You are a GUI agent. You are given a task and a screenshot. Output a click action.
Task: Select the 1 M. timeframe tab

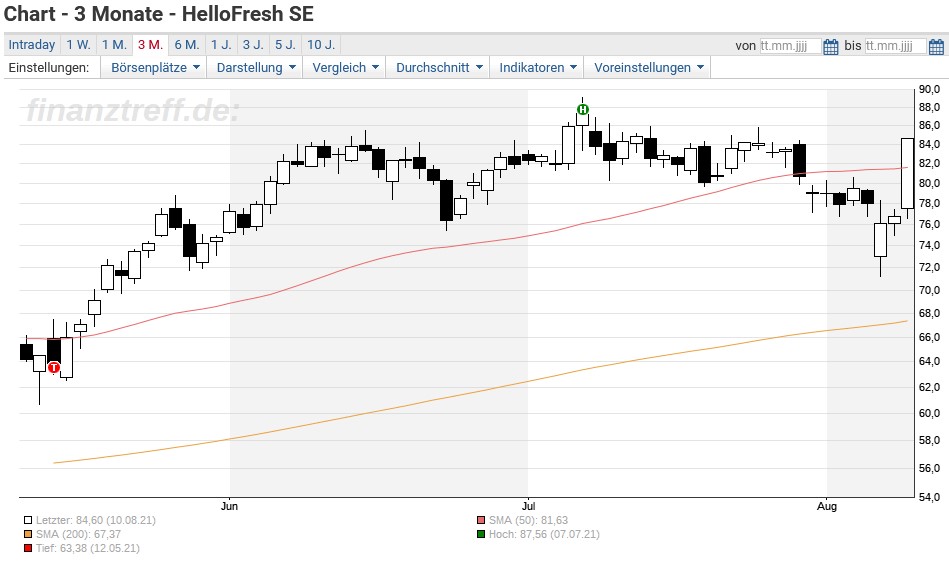(x=114, y=45)
